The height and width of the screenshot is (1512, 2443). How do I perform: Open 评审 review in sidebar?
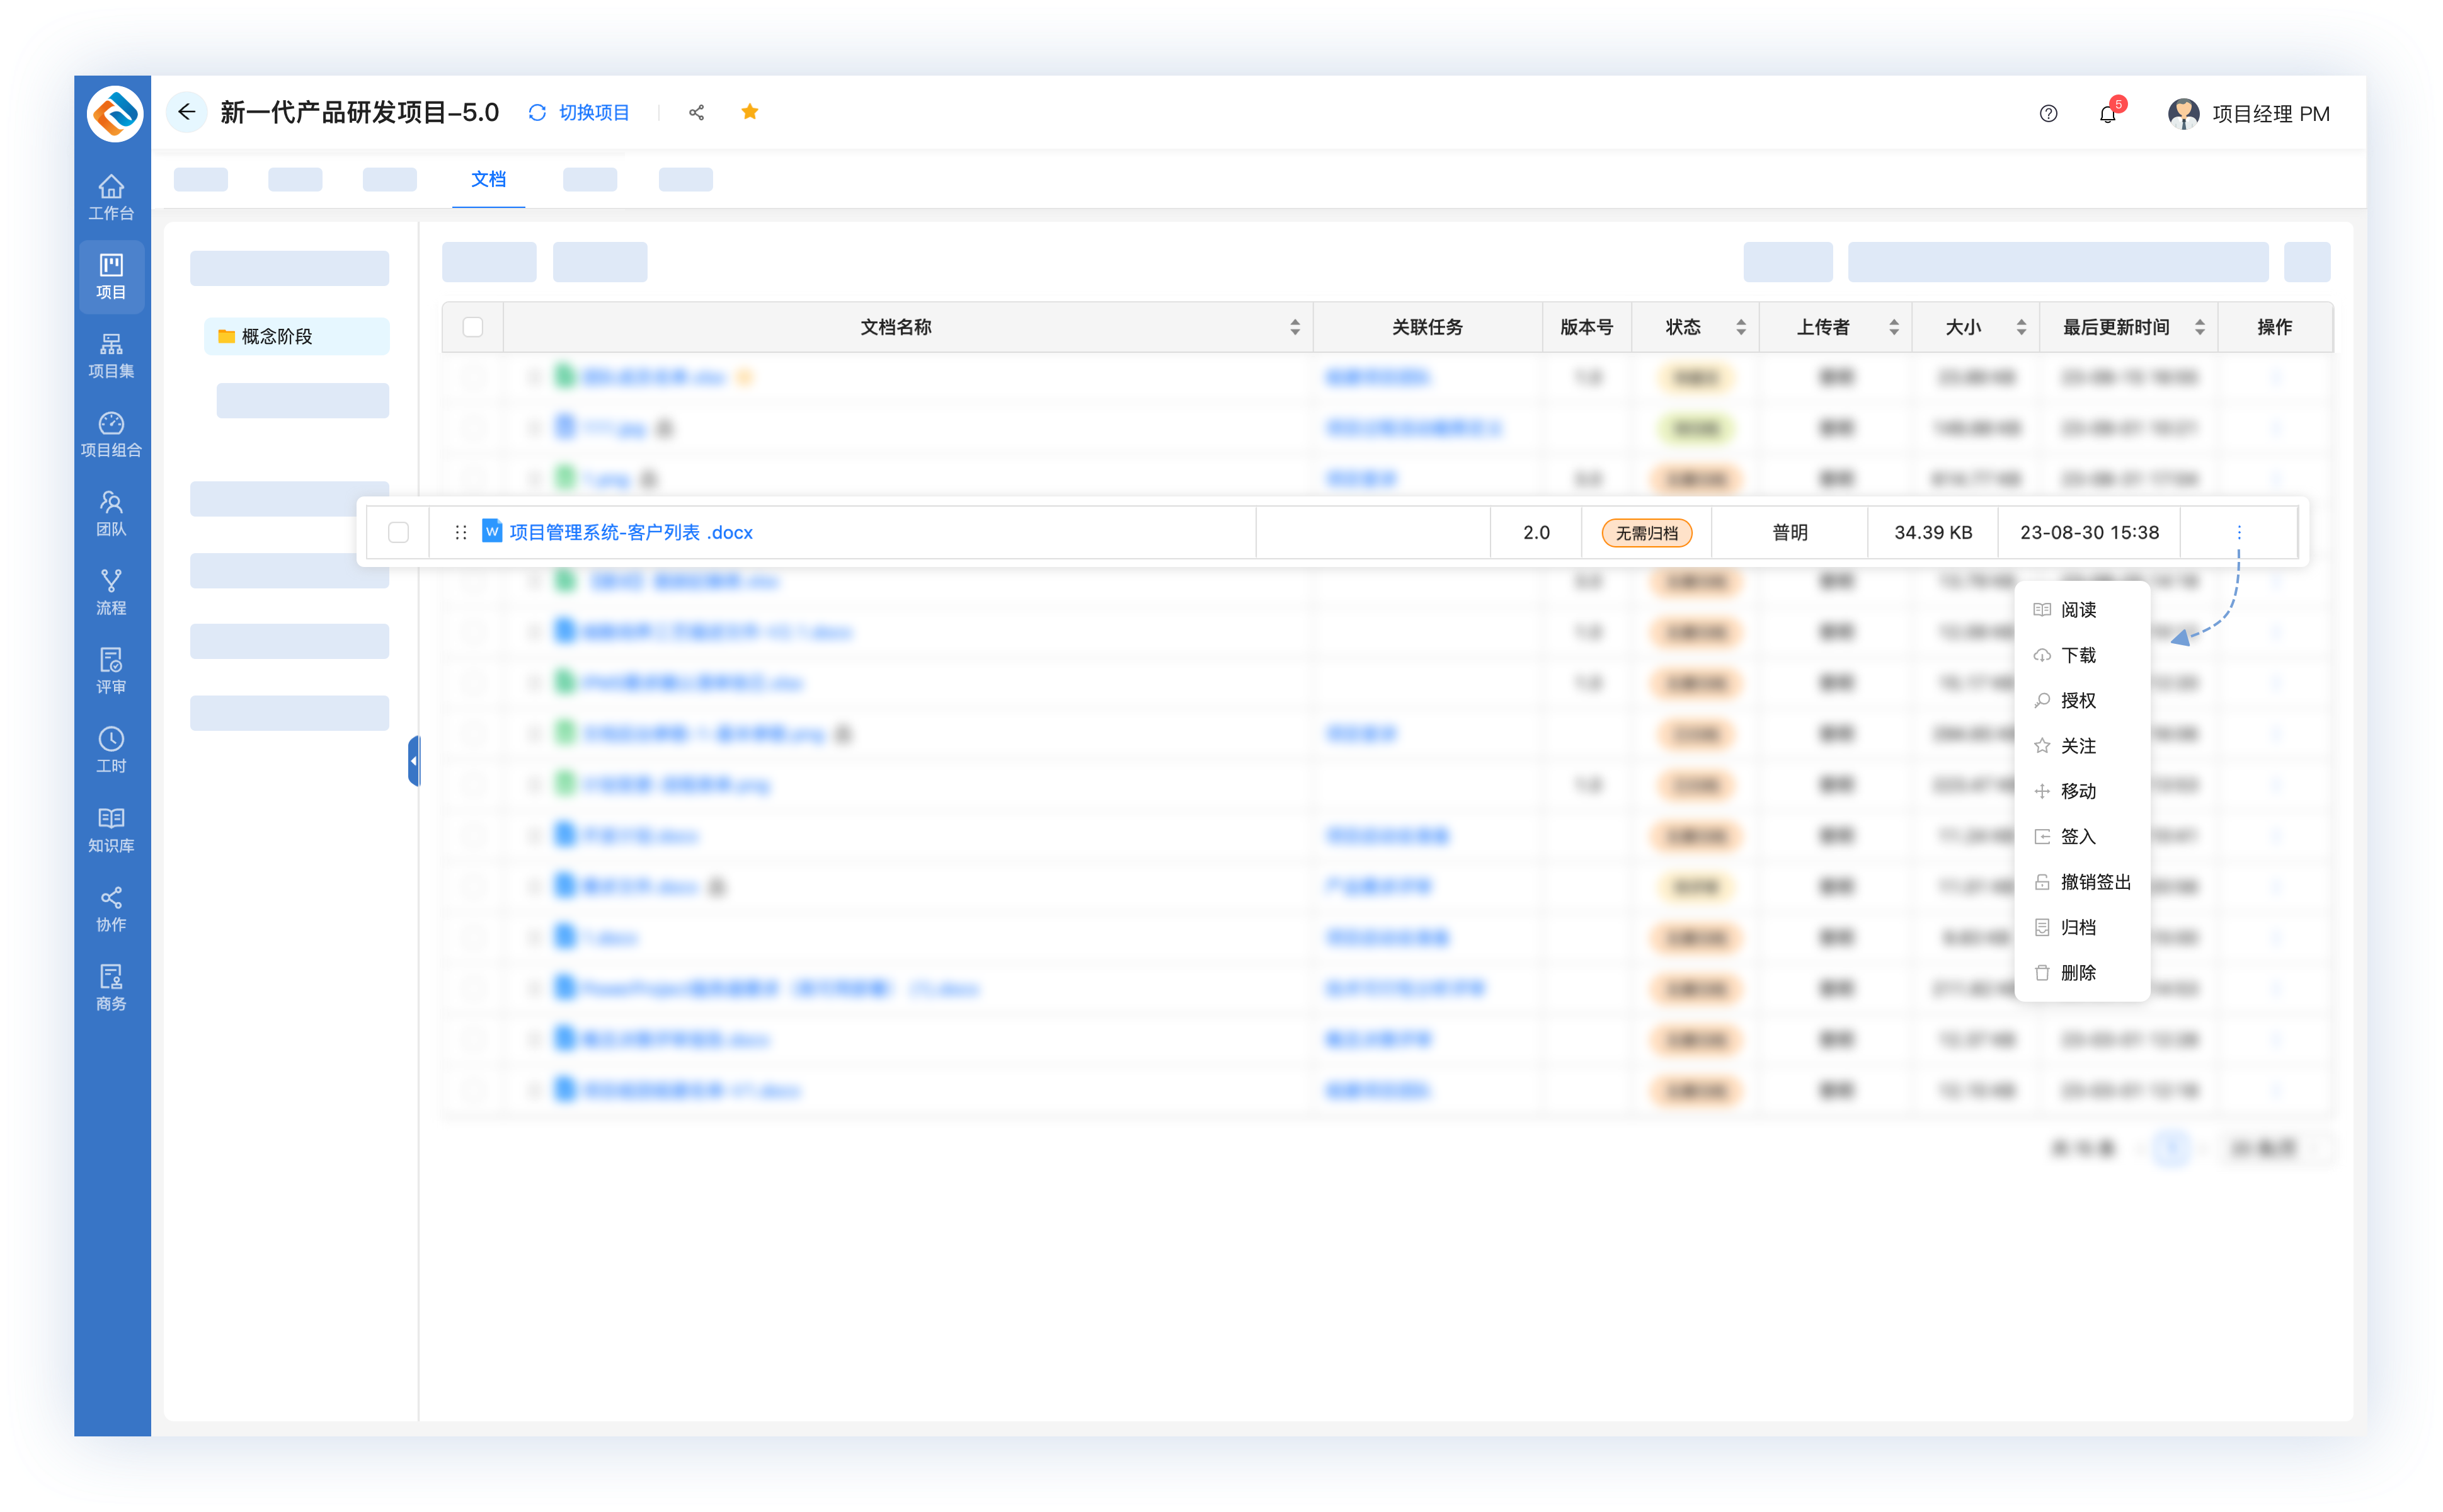[111, 671]
